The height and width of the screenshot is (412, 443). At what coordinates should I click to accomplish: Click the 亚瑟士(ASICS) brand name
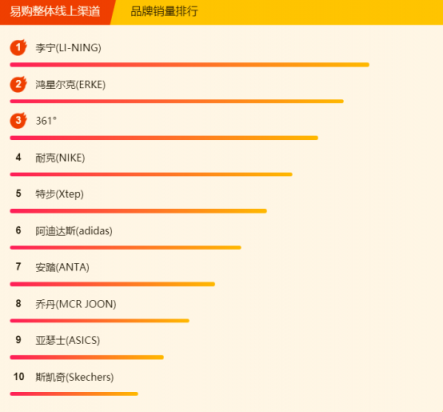point(68,340)
